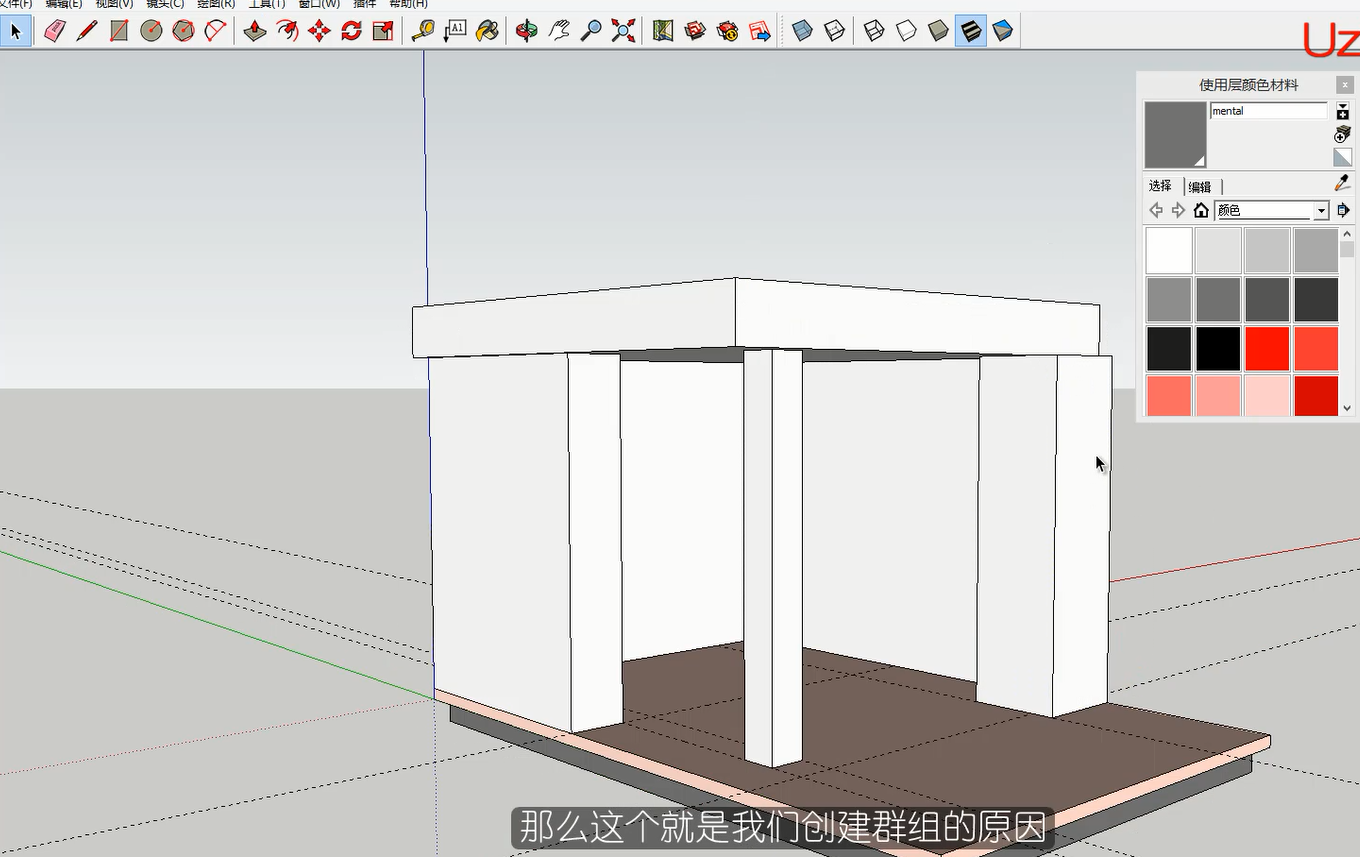
Task: Click the home icon in materials panel
Action: pos(1201,211)
